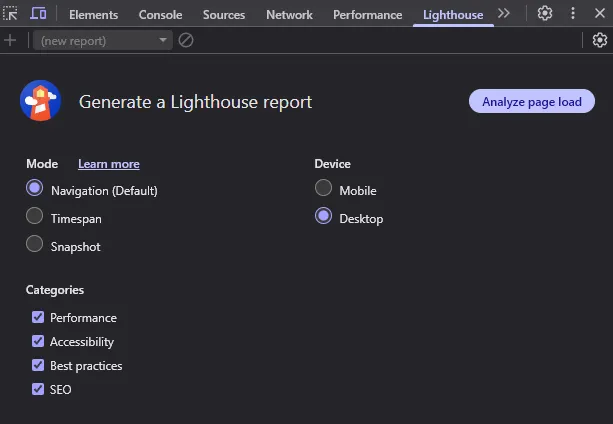Click the inspect element picker icon
Screen dimensions: 613x424
(11, 14)
